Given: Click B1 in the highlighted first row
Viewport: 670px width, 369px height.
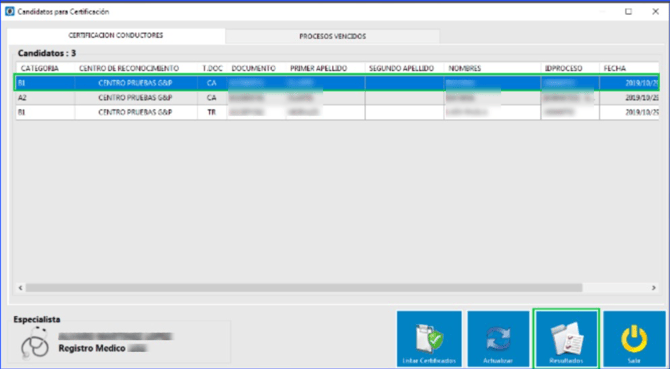Looking at the screenshot, I should [21, 83].
